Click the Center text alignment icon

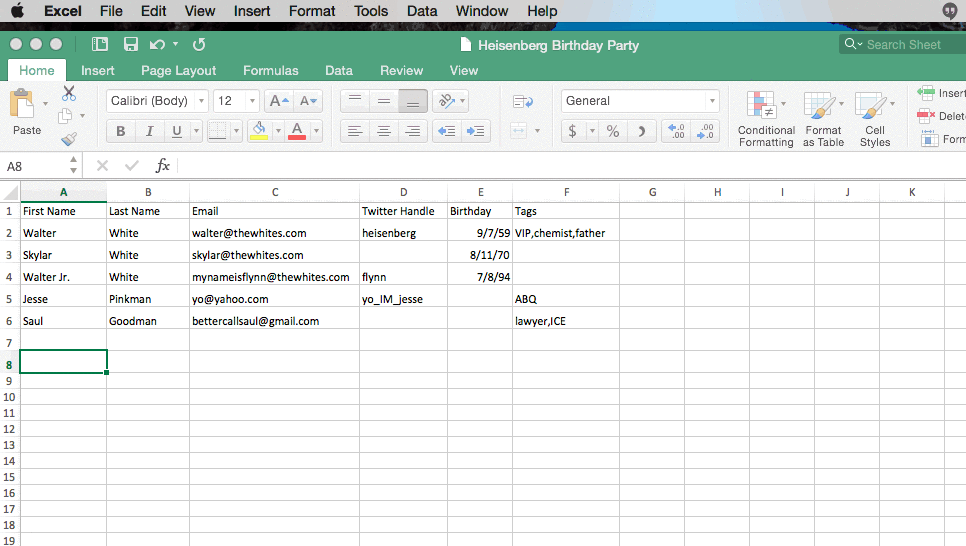(x=384, y=131)
